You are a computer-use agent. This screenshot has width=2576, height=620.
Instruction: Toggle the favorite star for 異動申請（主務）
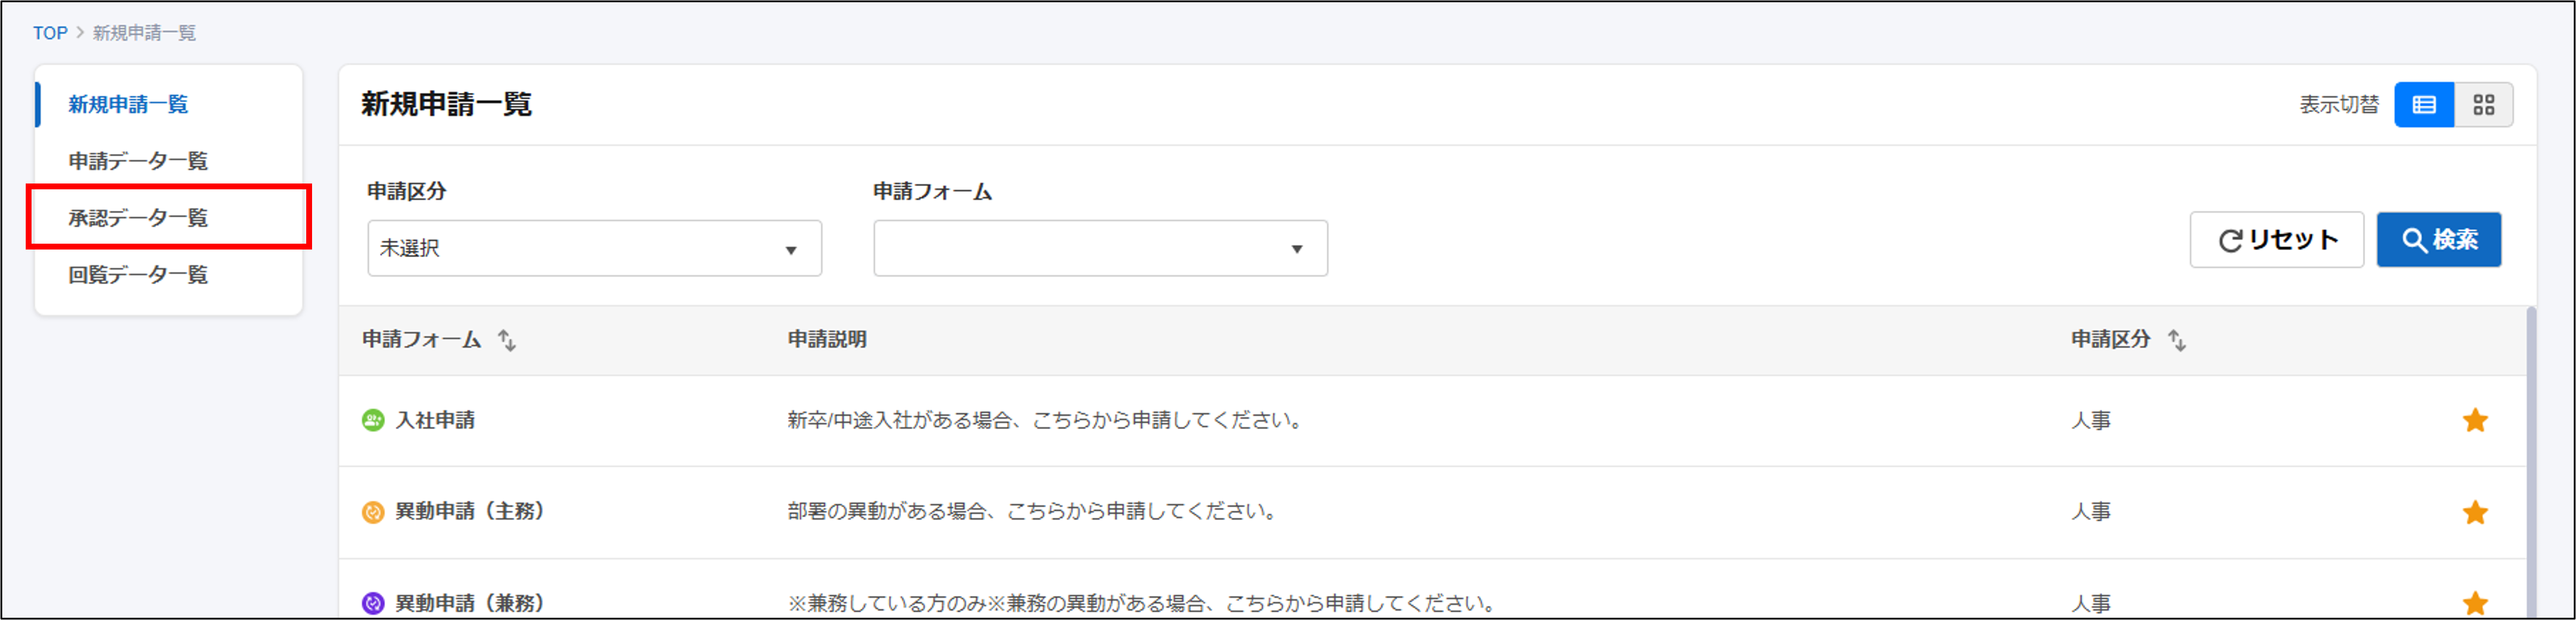click(x=2476, y=511)
